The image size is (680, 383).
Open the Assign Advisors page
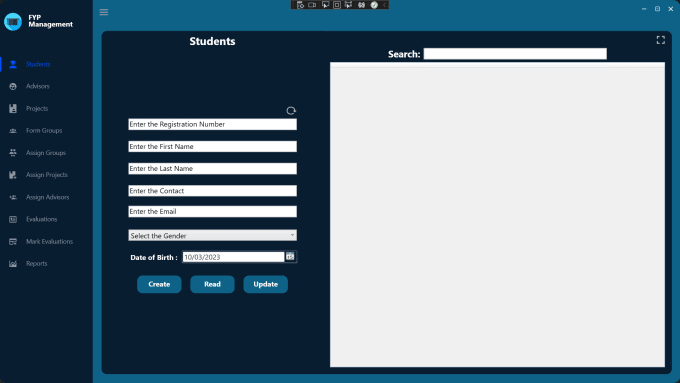[47, 197]
